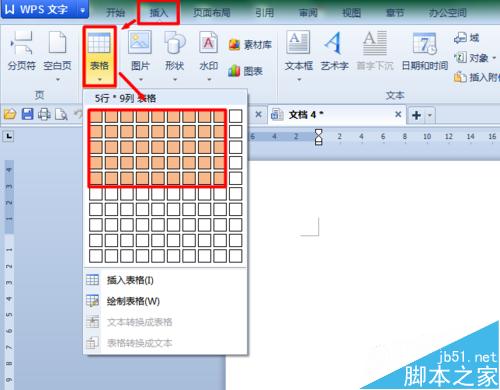Add a new document tab with plus button
500x390 pixels.
pos(417,115)
